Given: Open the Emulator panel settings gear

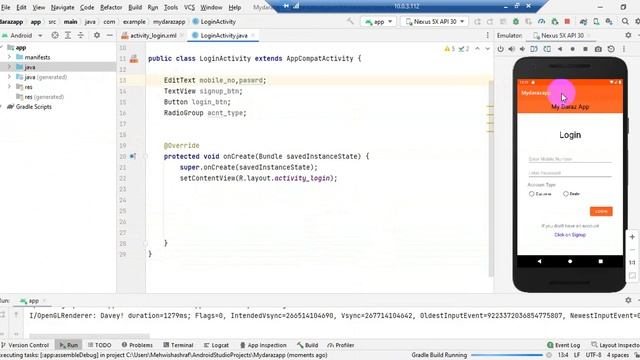Looking at the screenshot, I should click(x=629, y=36).
